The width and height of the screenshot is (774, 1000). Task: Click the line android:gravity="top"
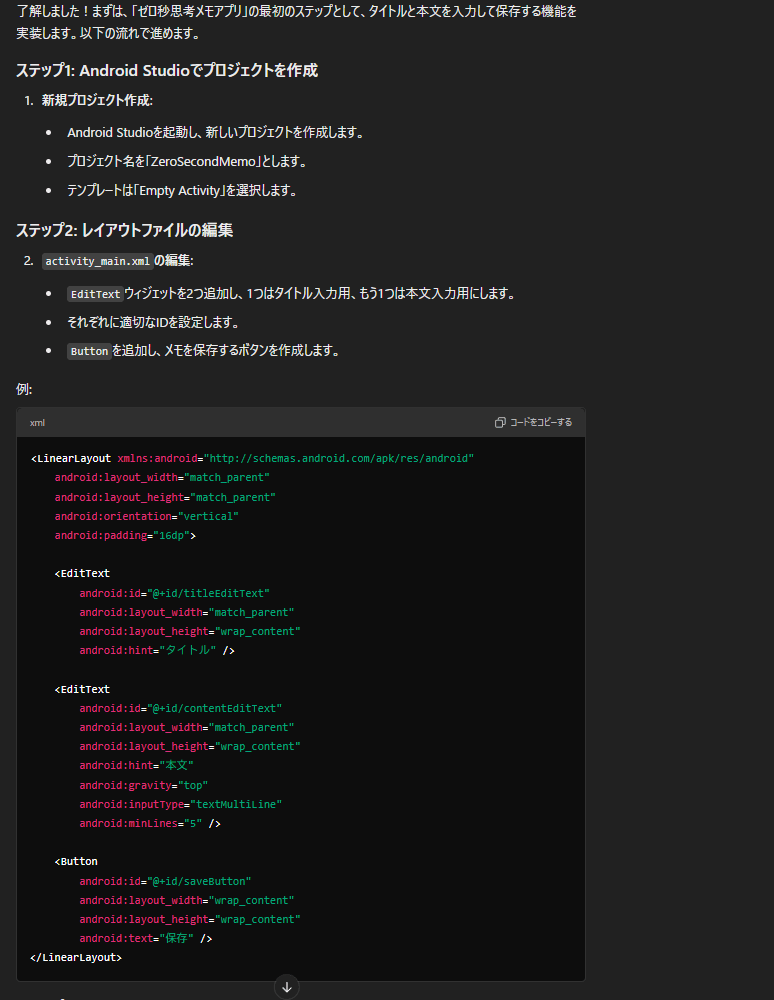[x=143, y=785]
